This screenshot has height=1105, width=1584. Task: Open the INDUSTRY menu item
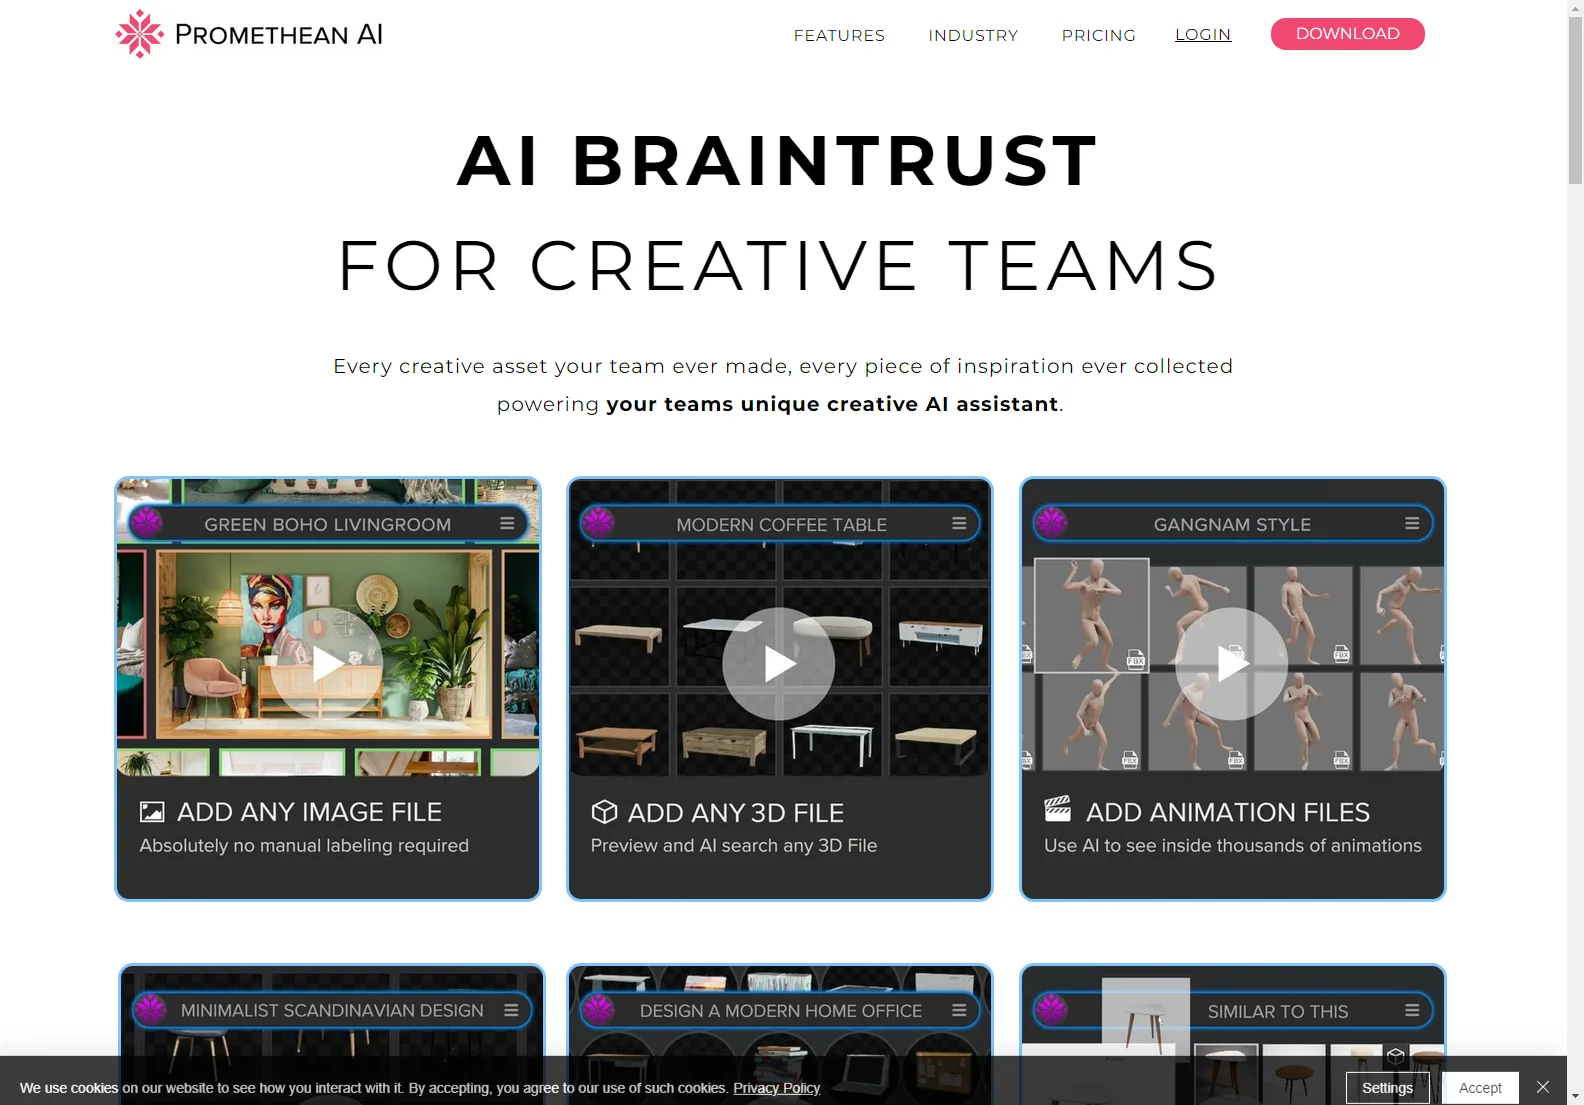pos(973,35)
